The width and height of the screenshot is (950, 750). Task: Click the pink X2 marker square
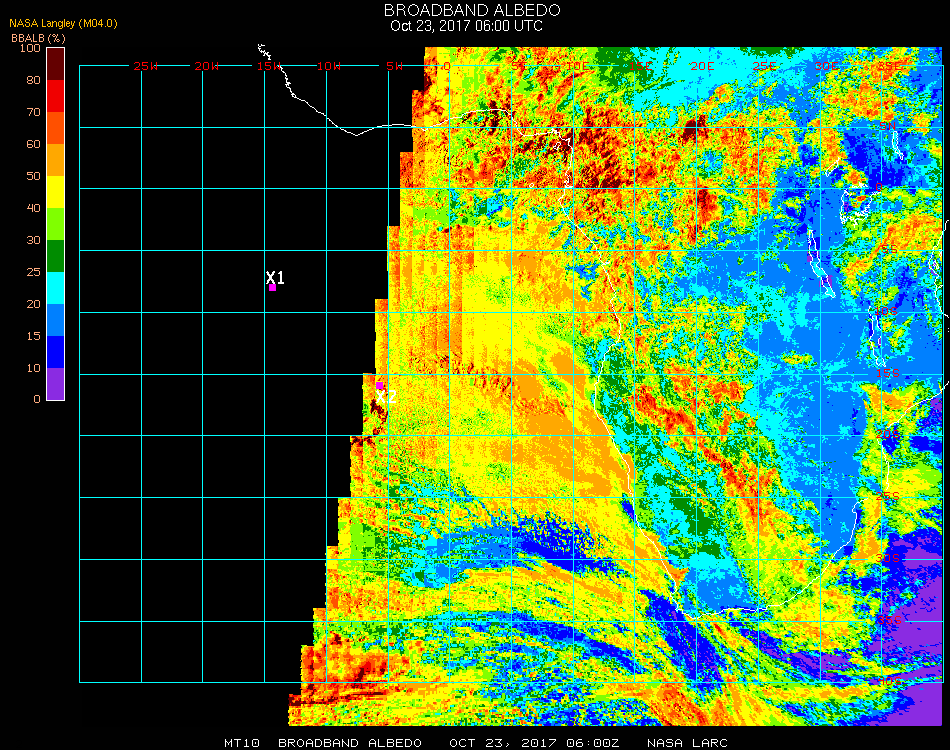pyautogui.click(x=379, y=386)
